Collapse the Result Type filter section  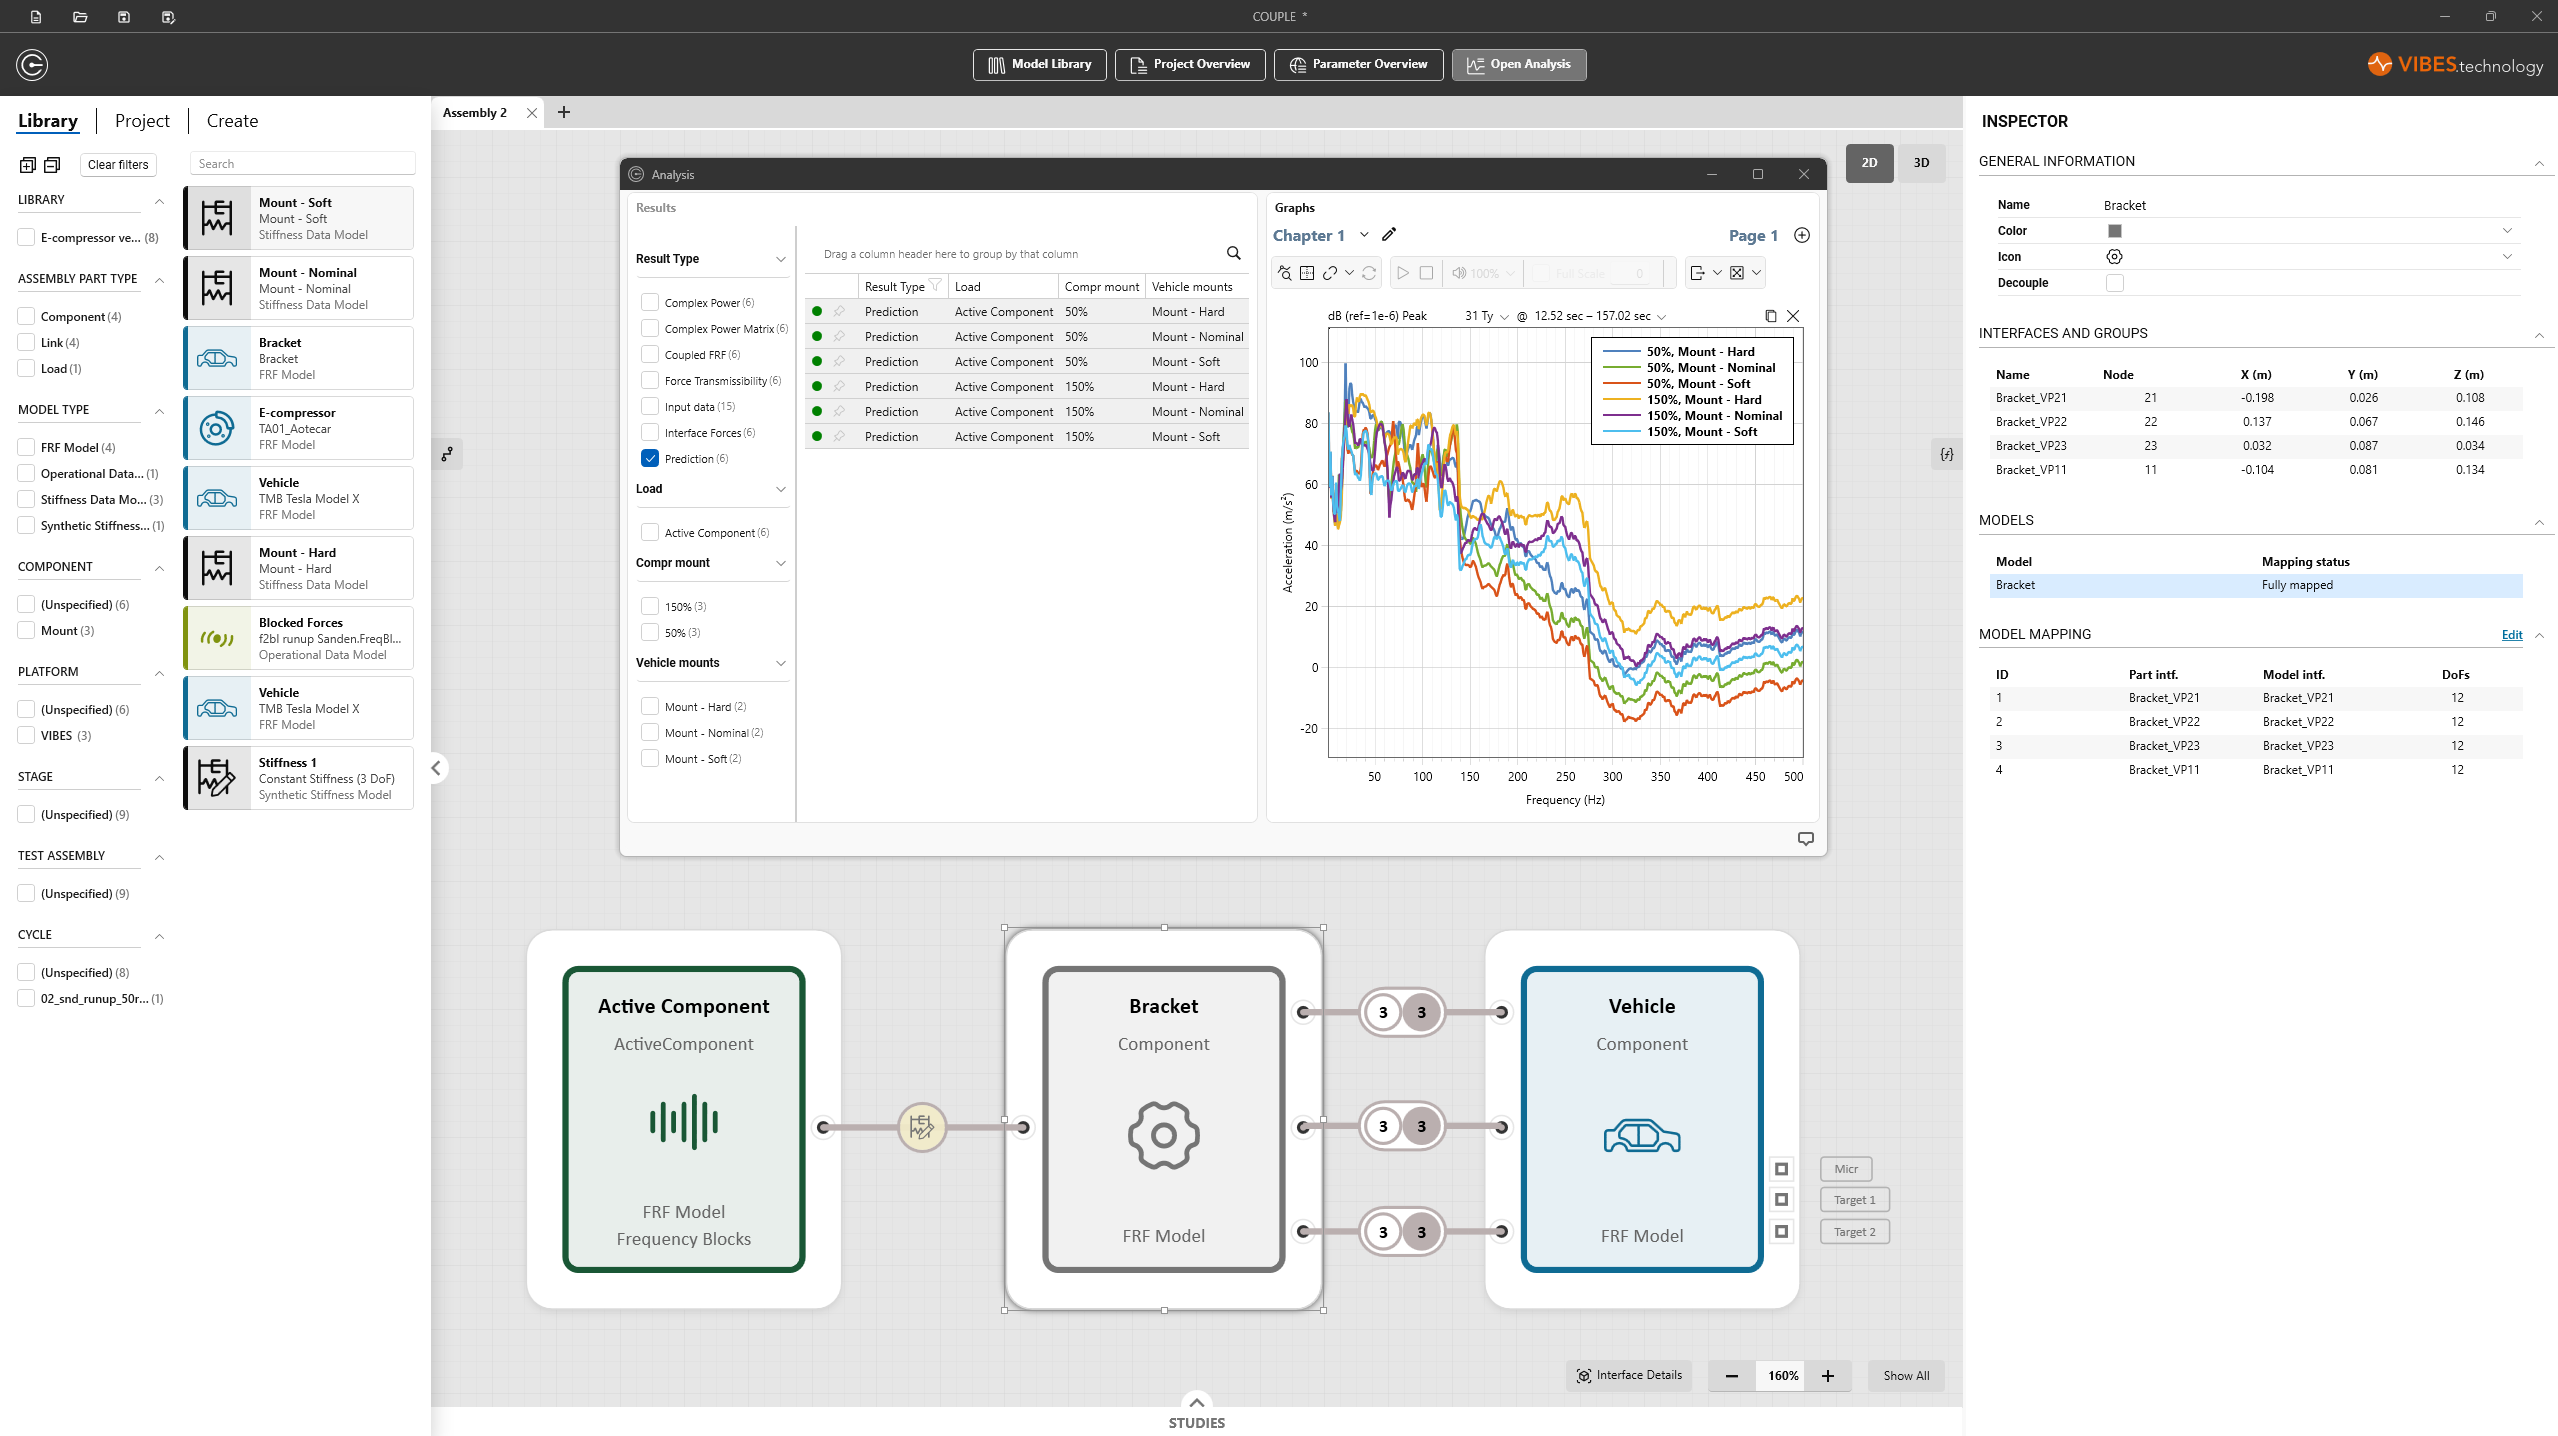781,259
